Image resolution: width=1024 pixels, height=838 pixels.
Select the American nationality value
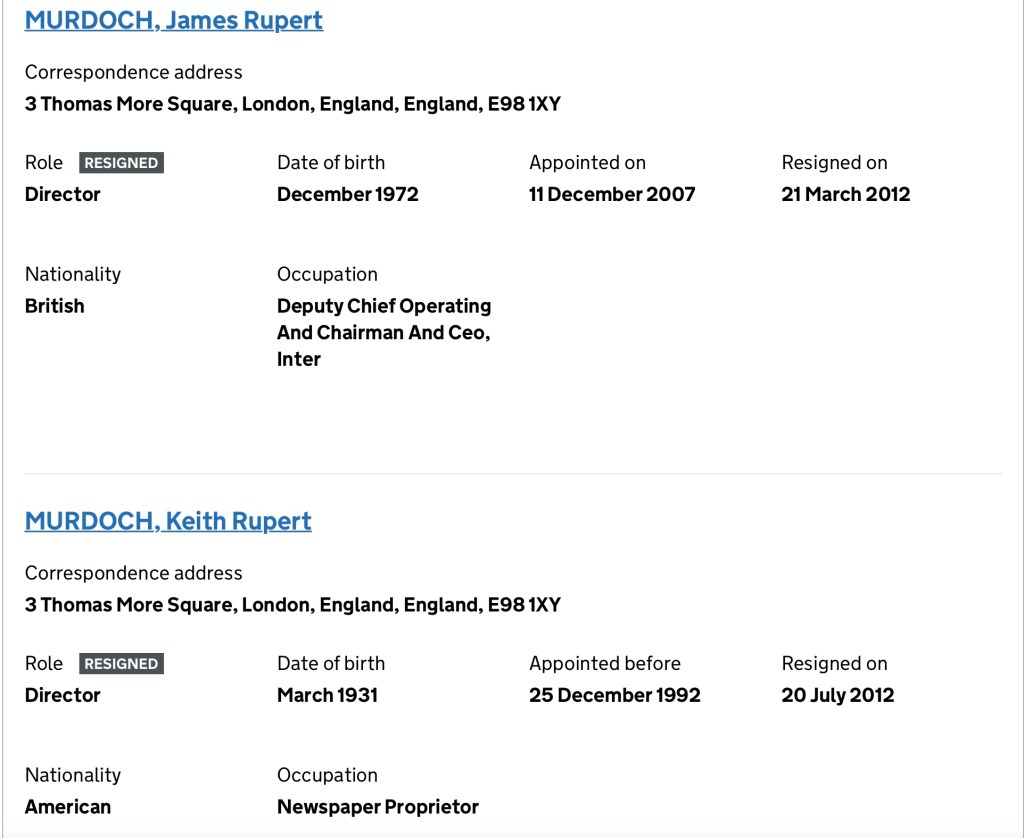[68, 807]
